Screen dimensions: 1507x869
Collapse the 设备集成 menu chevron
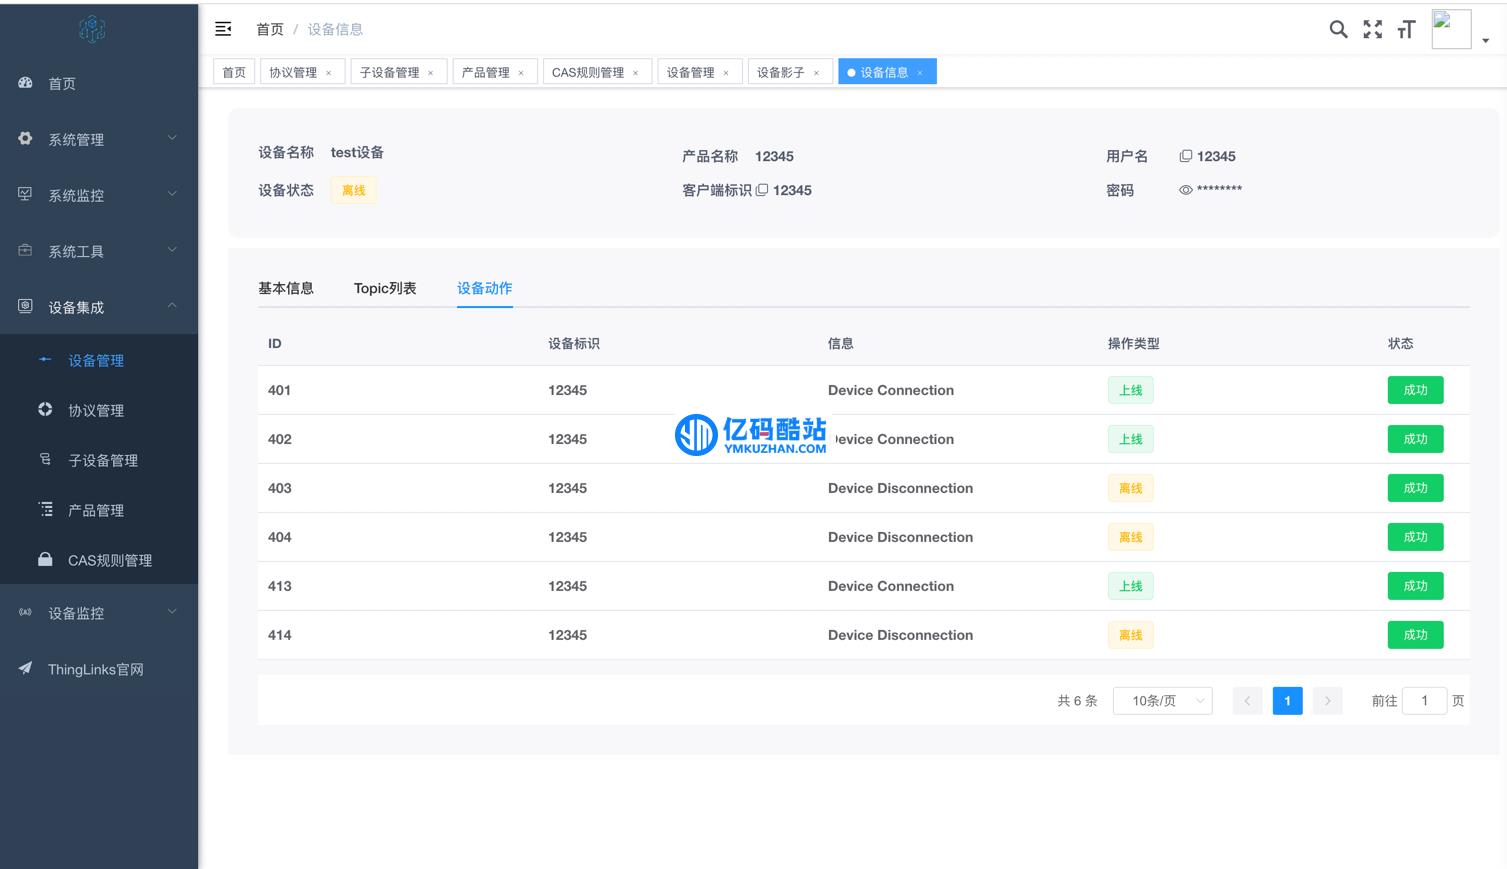172,305
